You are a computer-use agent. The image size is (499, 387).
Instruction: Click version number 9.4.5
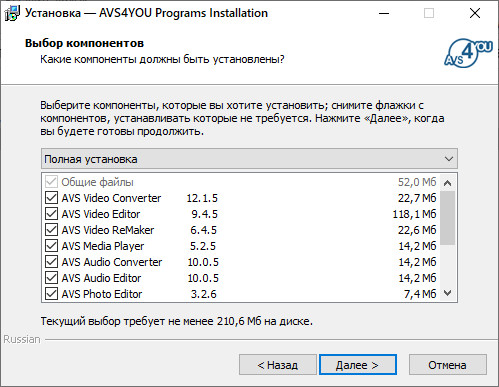(x=204, y=214)
